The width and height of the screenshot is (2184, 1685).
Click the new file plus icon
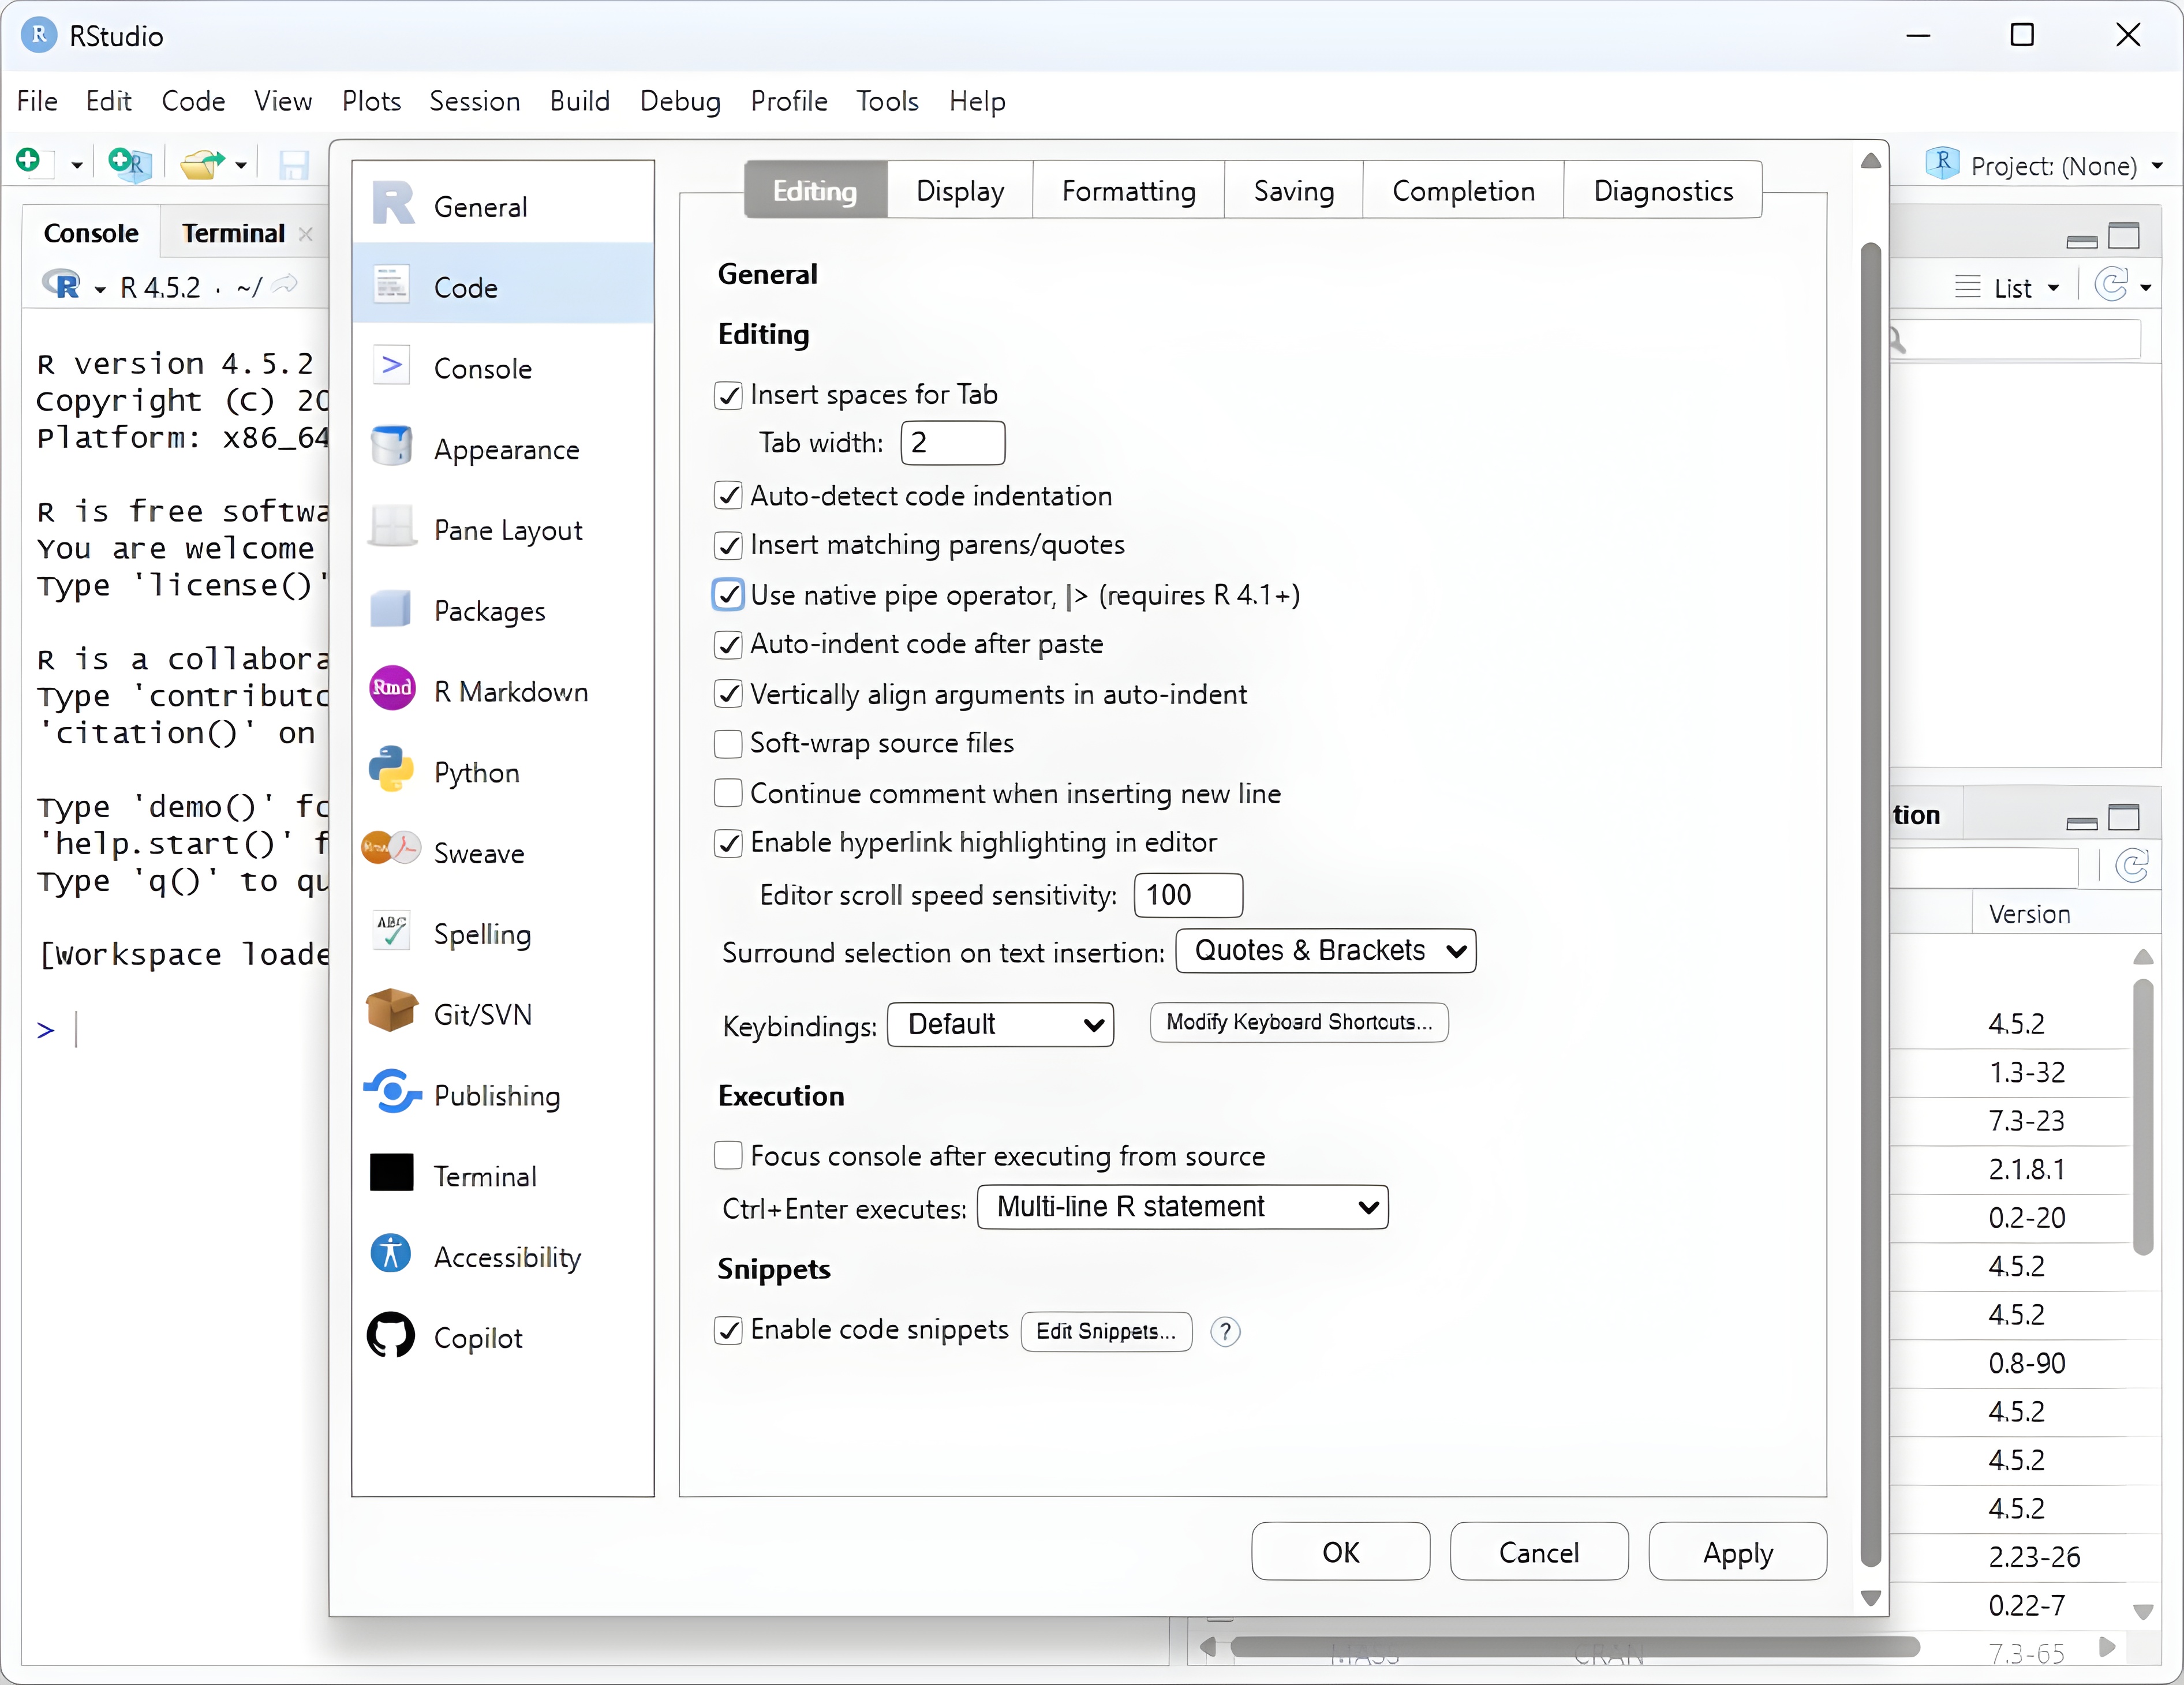click(29, 160)
